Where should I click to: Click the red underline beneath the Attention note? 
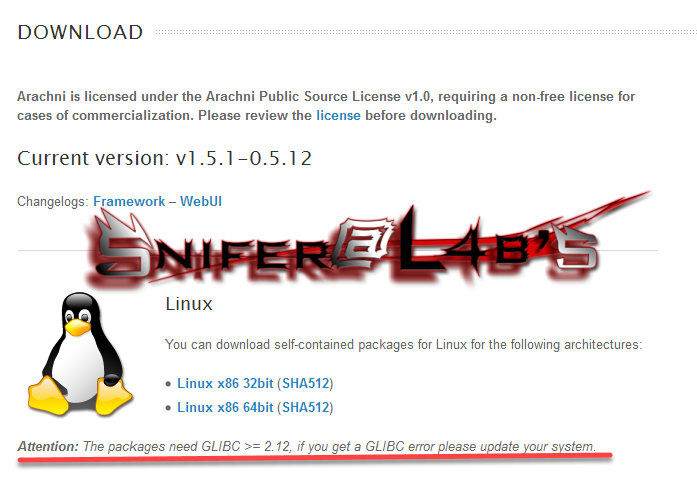(x=315, y=458)
